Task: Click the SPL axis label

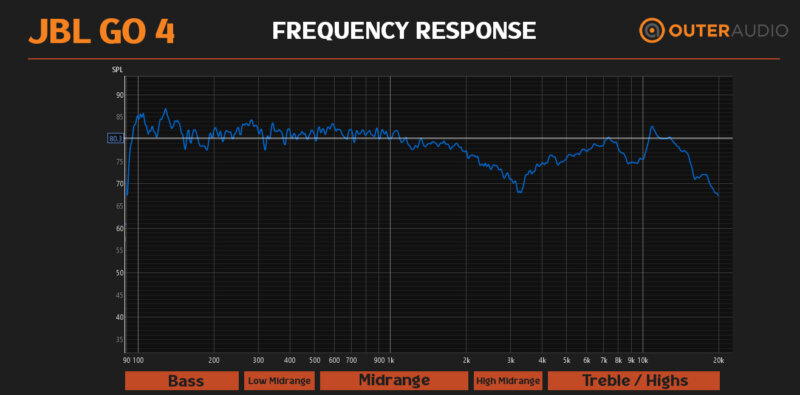Action: (x=117, y=70)
